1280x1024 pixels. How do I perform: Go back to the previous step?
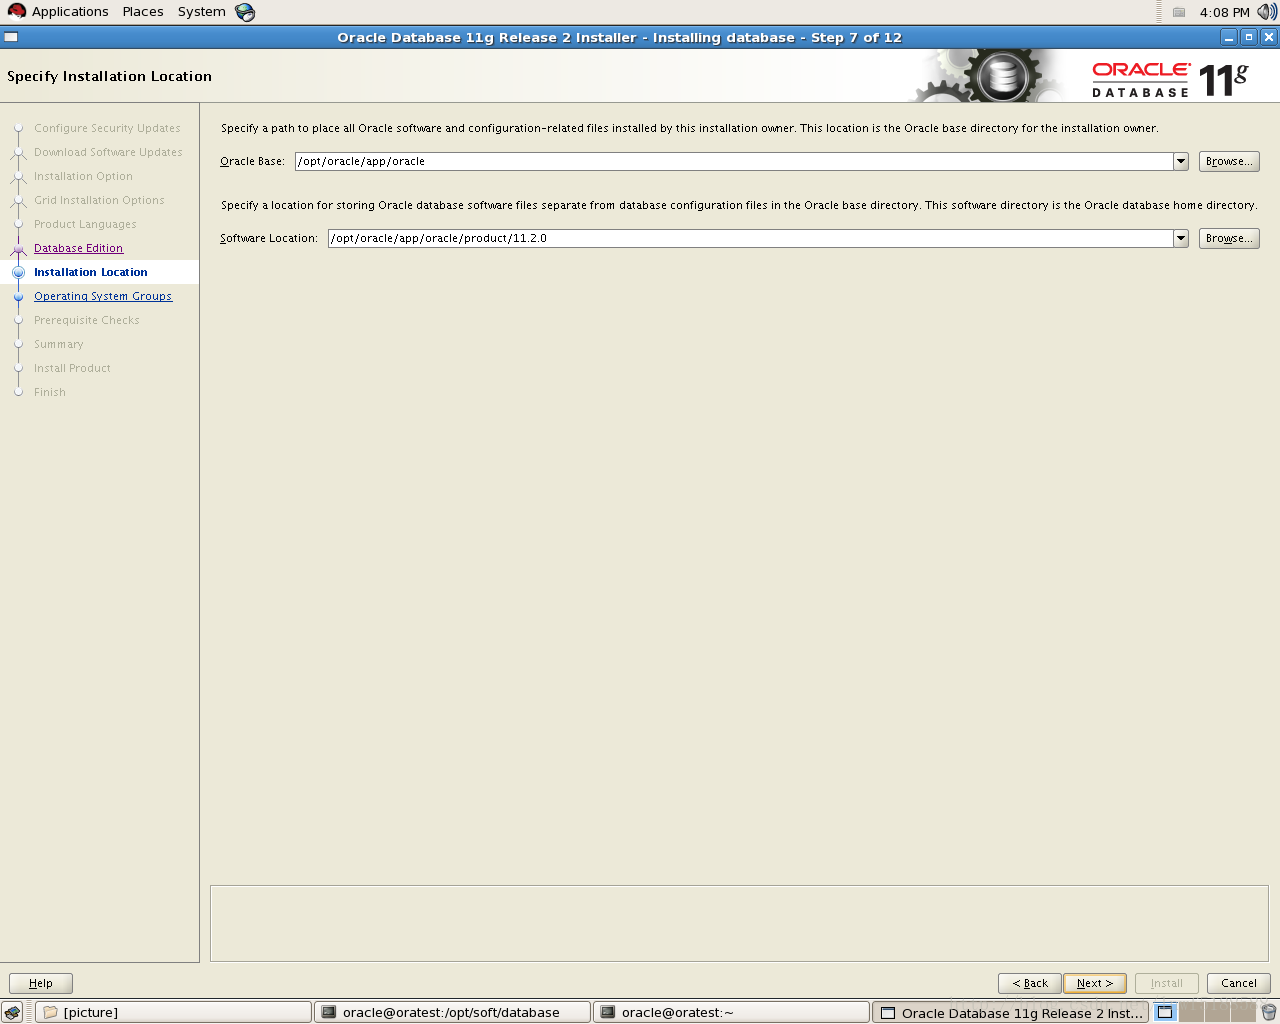(x=1030, y=983)
